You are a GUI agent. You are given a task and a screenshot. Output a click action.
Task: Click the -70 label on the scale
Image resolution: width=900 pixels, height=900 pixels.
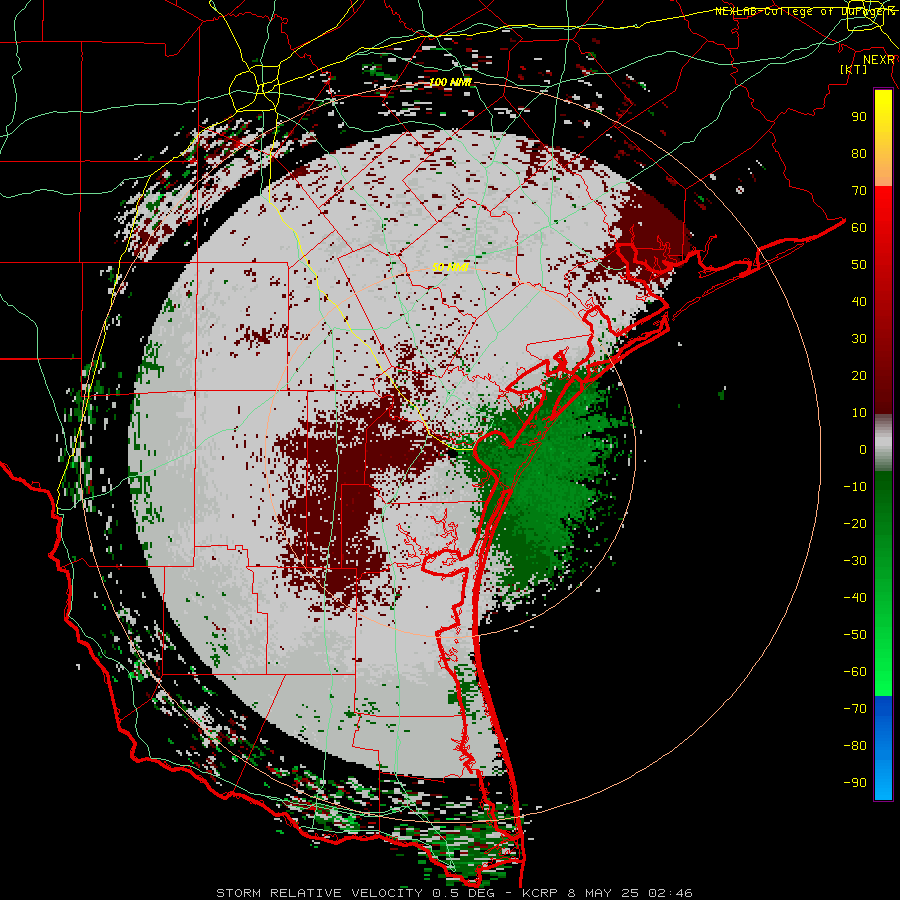click(x=855, y=709)
